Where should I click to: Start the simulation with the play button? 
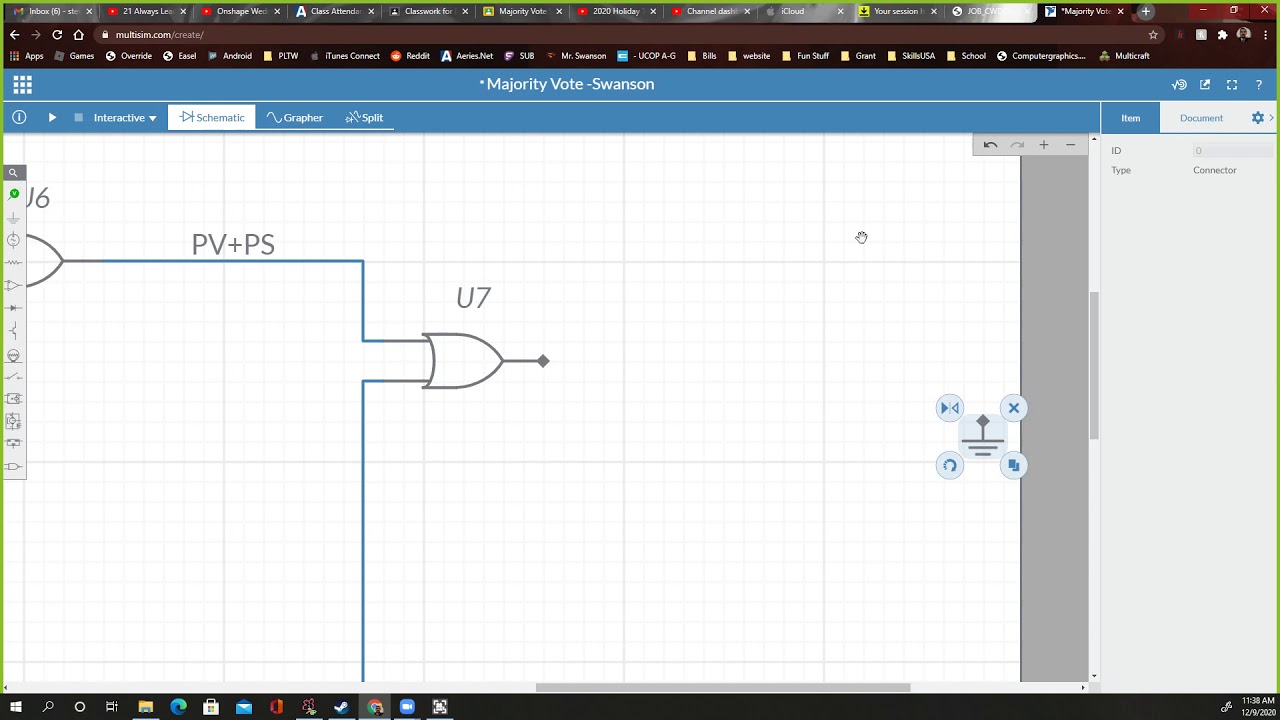tap(52, 118)
